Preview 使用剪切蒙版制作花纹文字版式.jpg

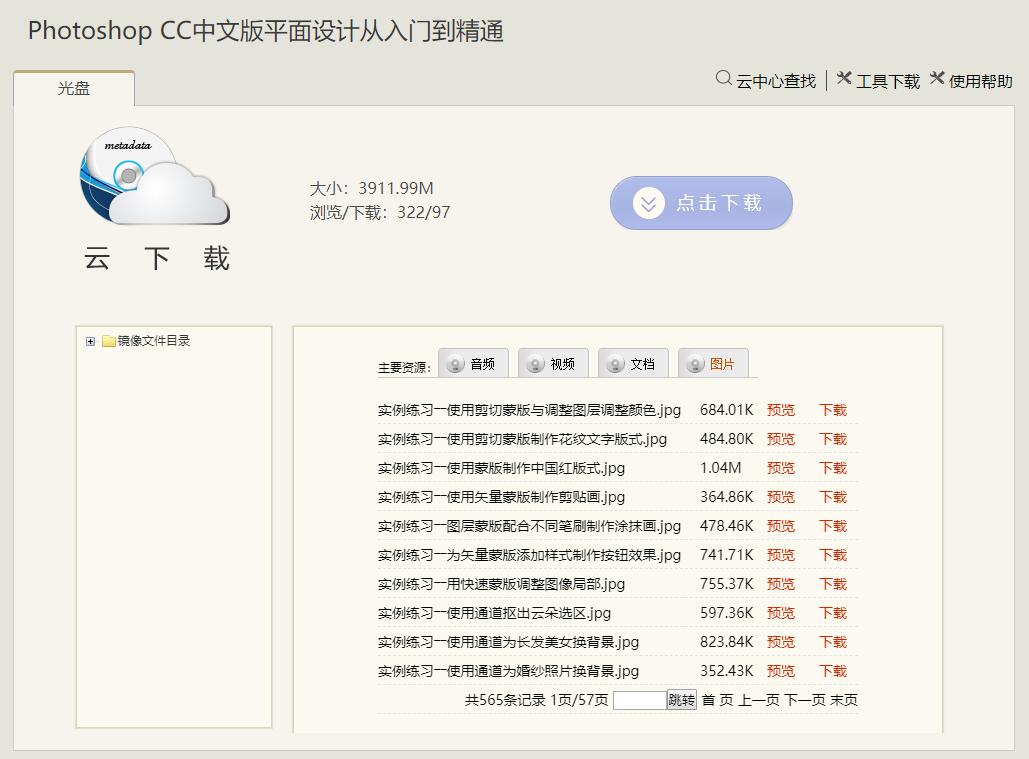pos(781,439)
